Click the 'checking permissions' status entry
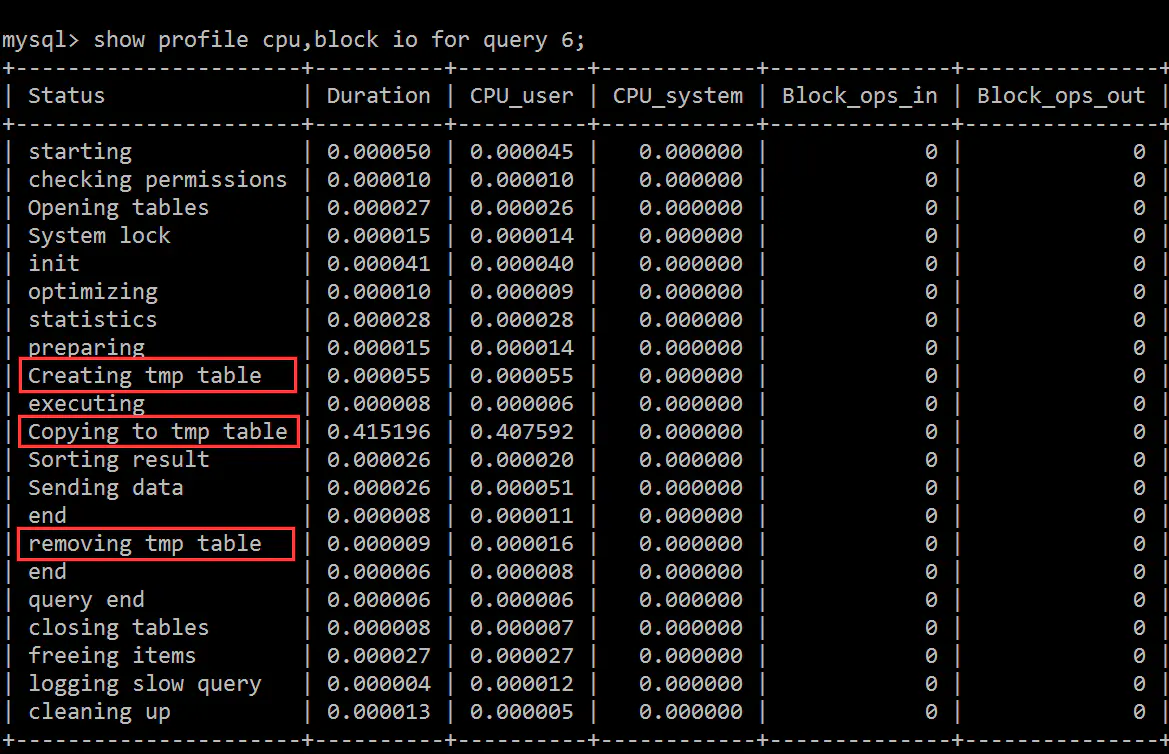The height and width of the screenshot is (754, 1169). pyautogui.click(x=159, y=179)
